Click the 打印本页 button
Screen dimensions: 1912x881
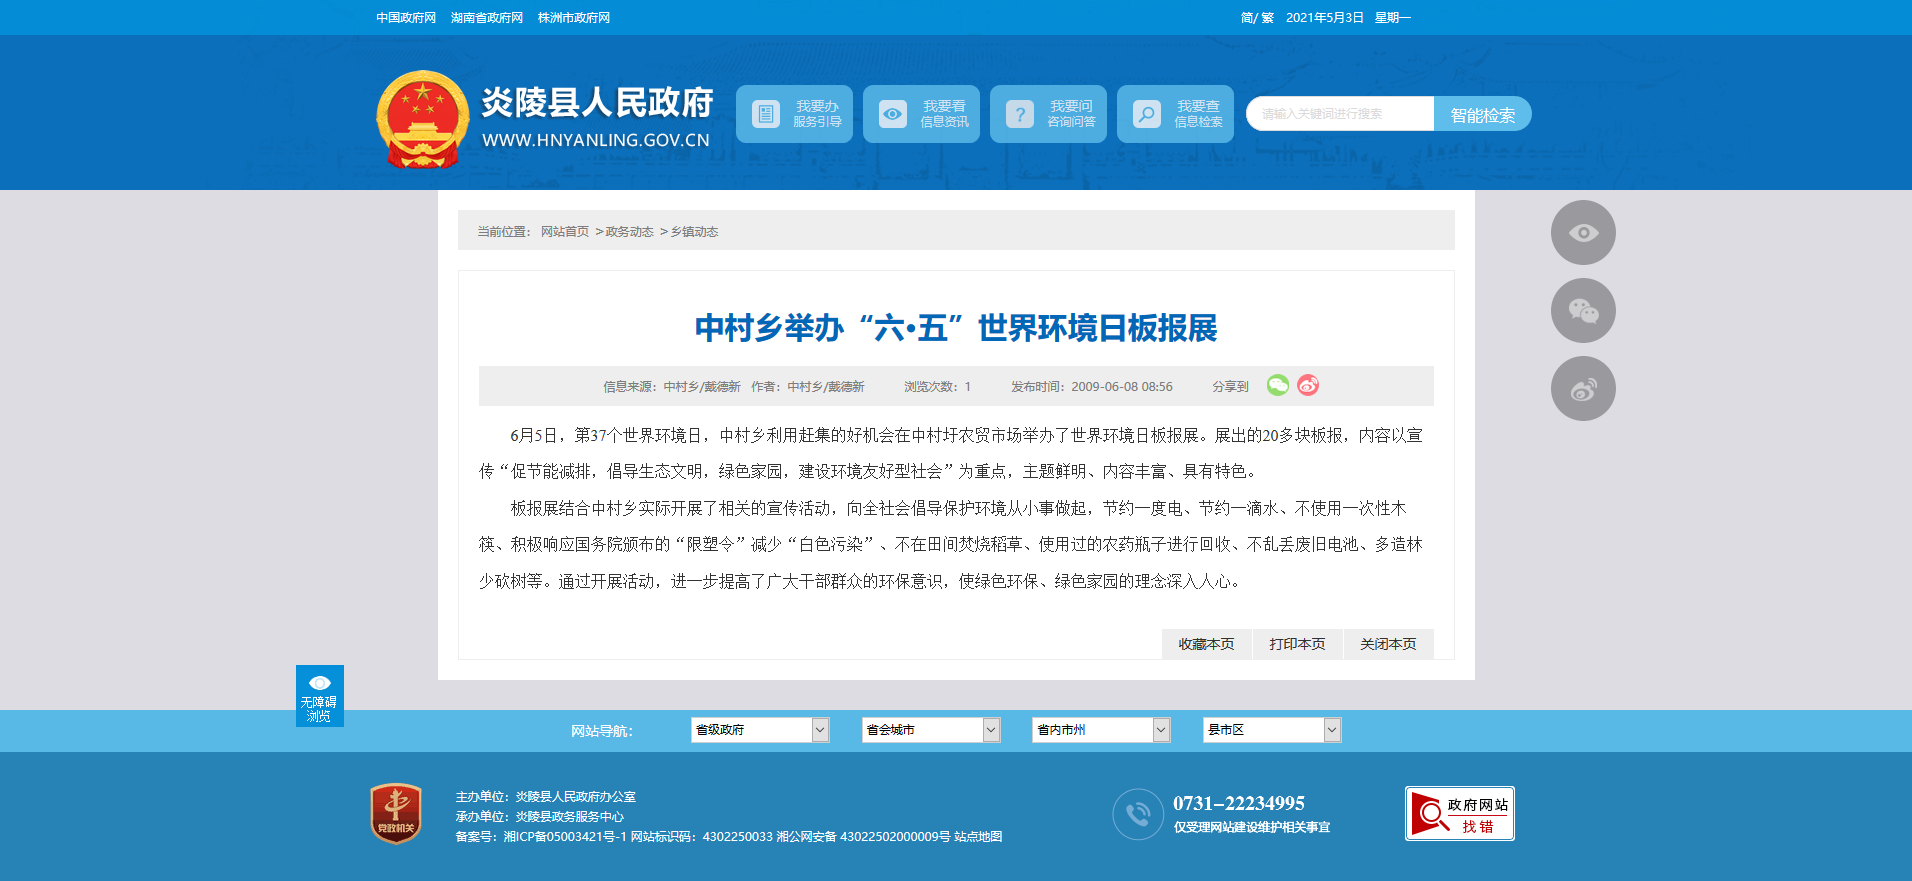(1297, 644)
